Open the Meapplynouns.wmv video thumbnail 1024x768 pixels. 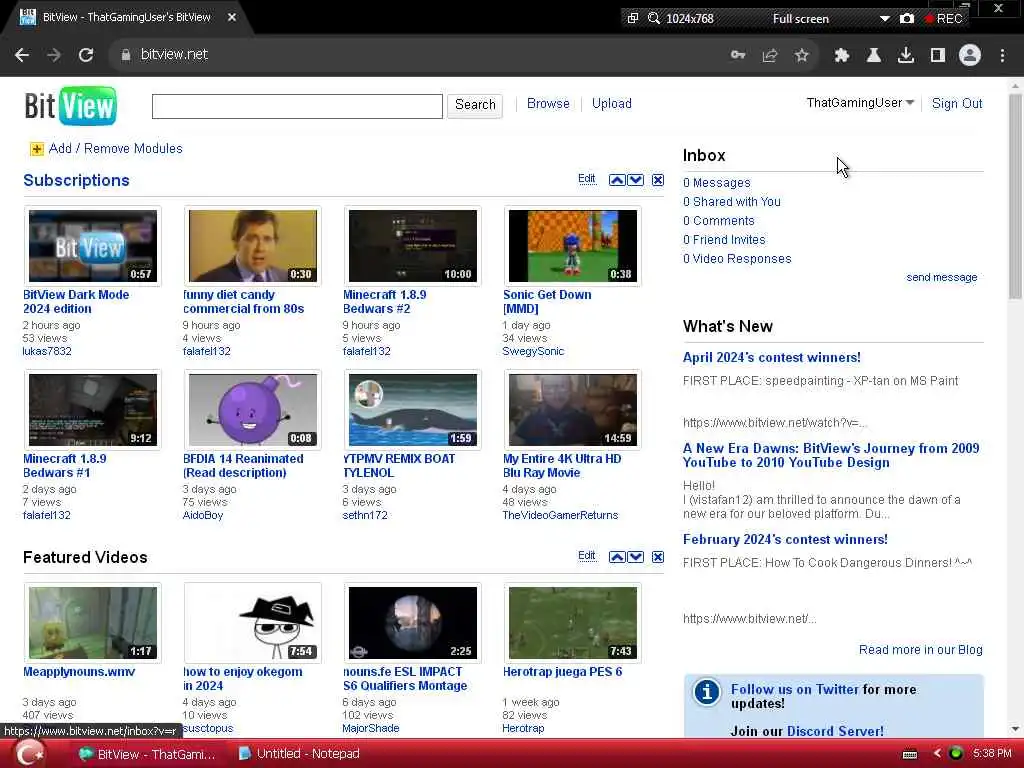[x=93, y=623]
